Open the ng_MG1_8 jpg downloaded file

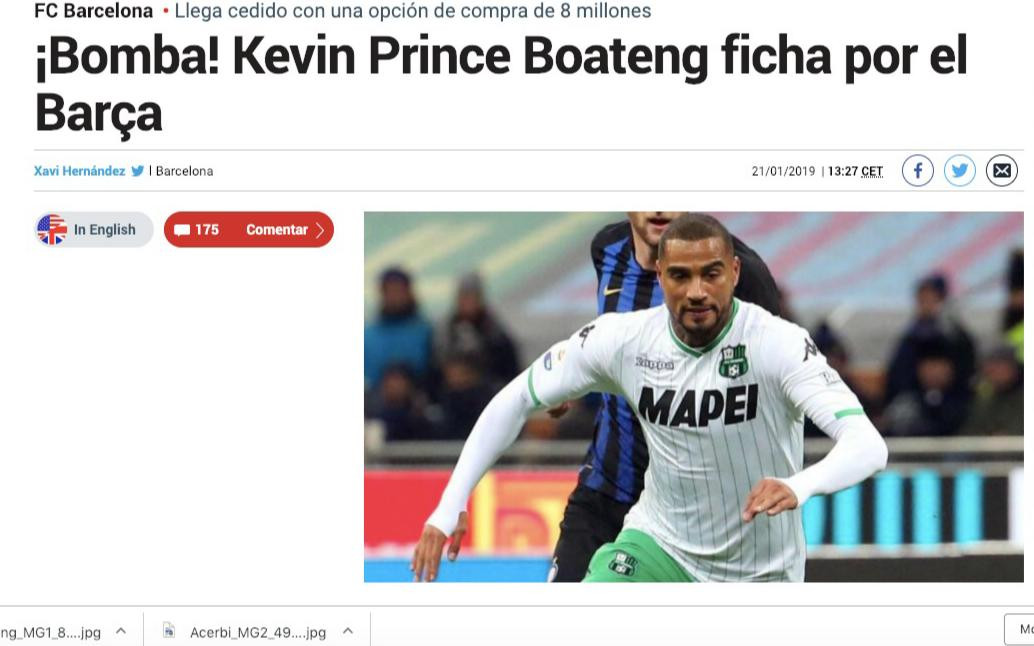pos(51,632)
